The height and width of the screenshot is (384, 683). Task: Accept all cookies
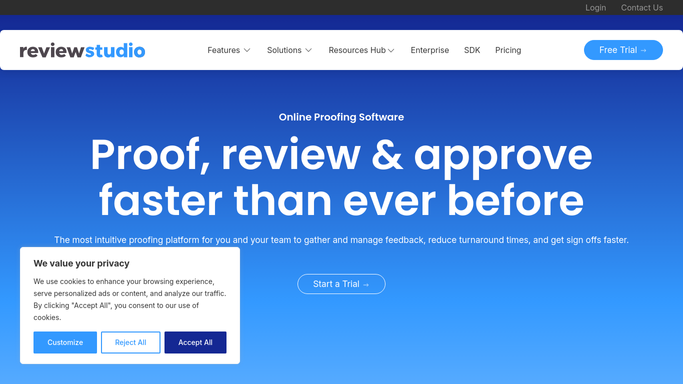click(195, 342)
